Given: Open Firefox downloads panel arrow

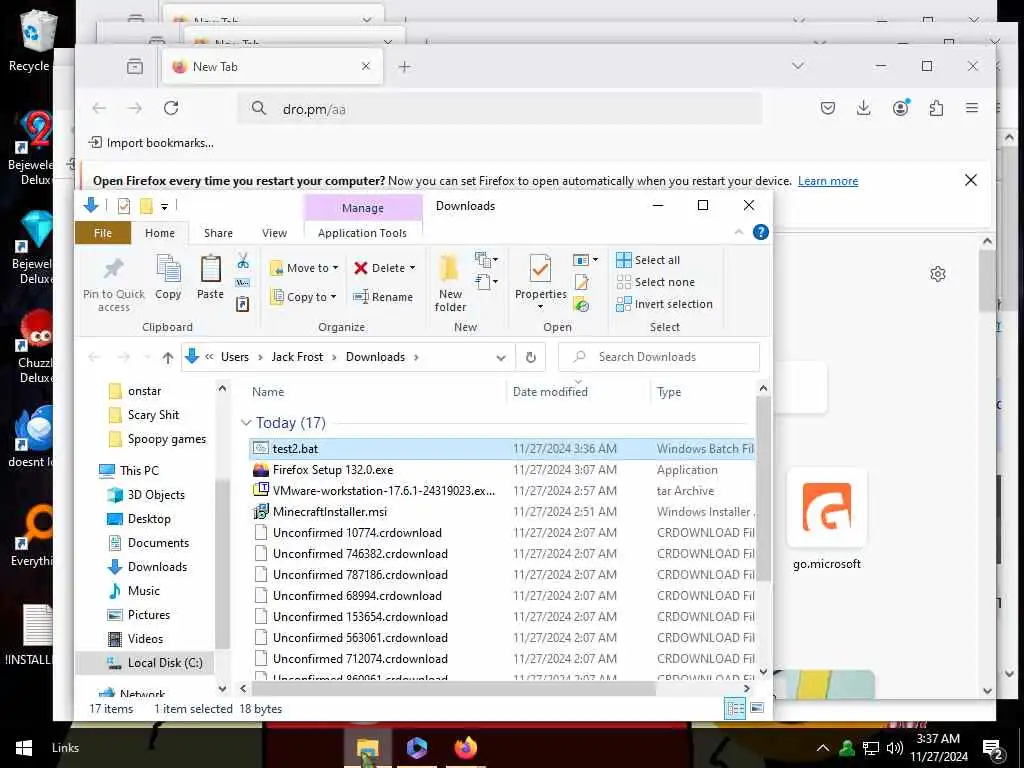Looking at the screenshot, I should tap(863, 108).
